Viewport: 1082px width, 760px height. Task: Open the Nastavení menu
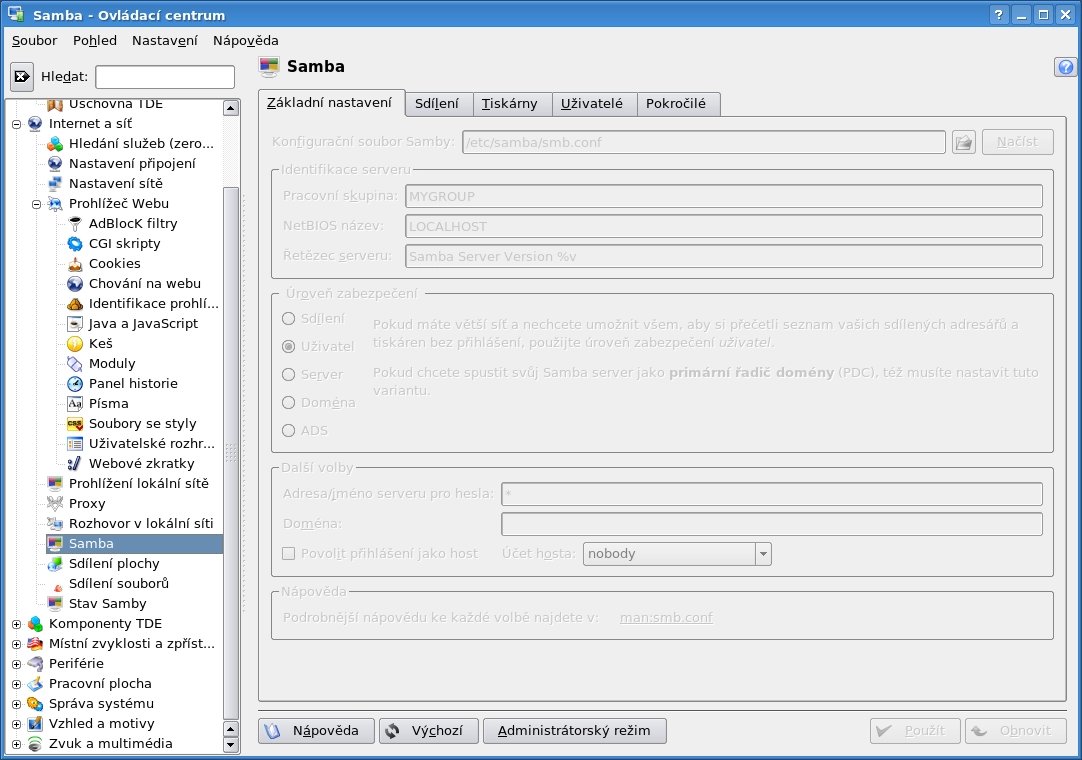(164, 41)
